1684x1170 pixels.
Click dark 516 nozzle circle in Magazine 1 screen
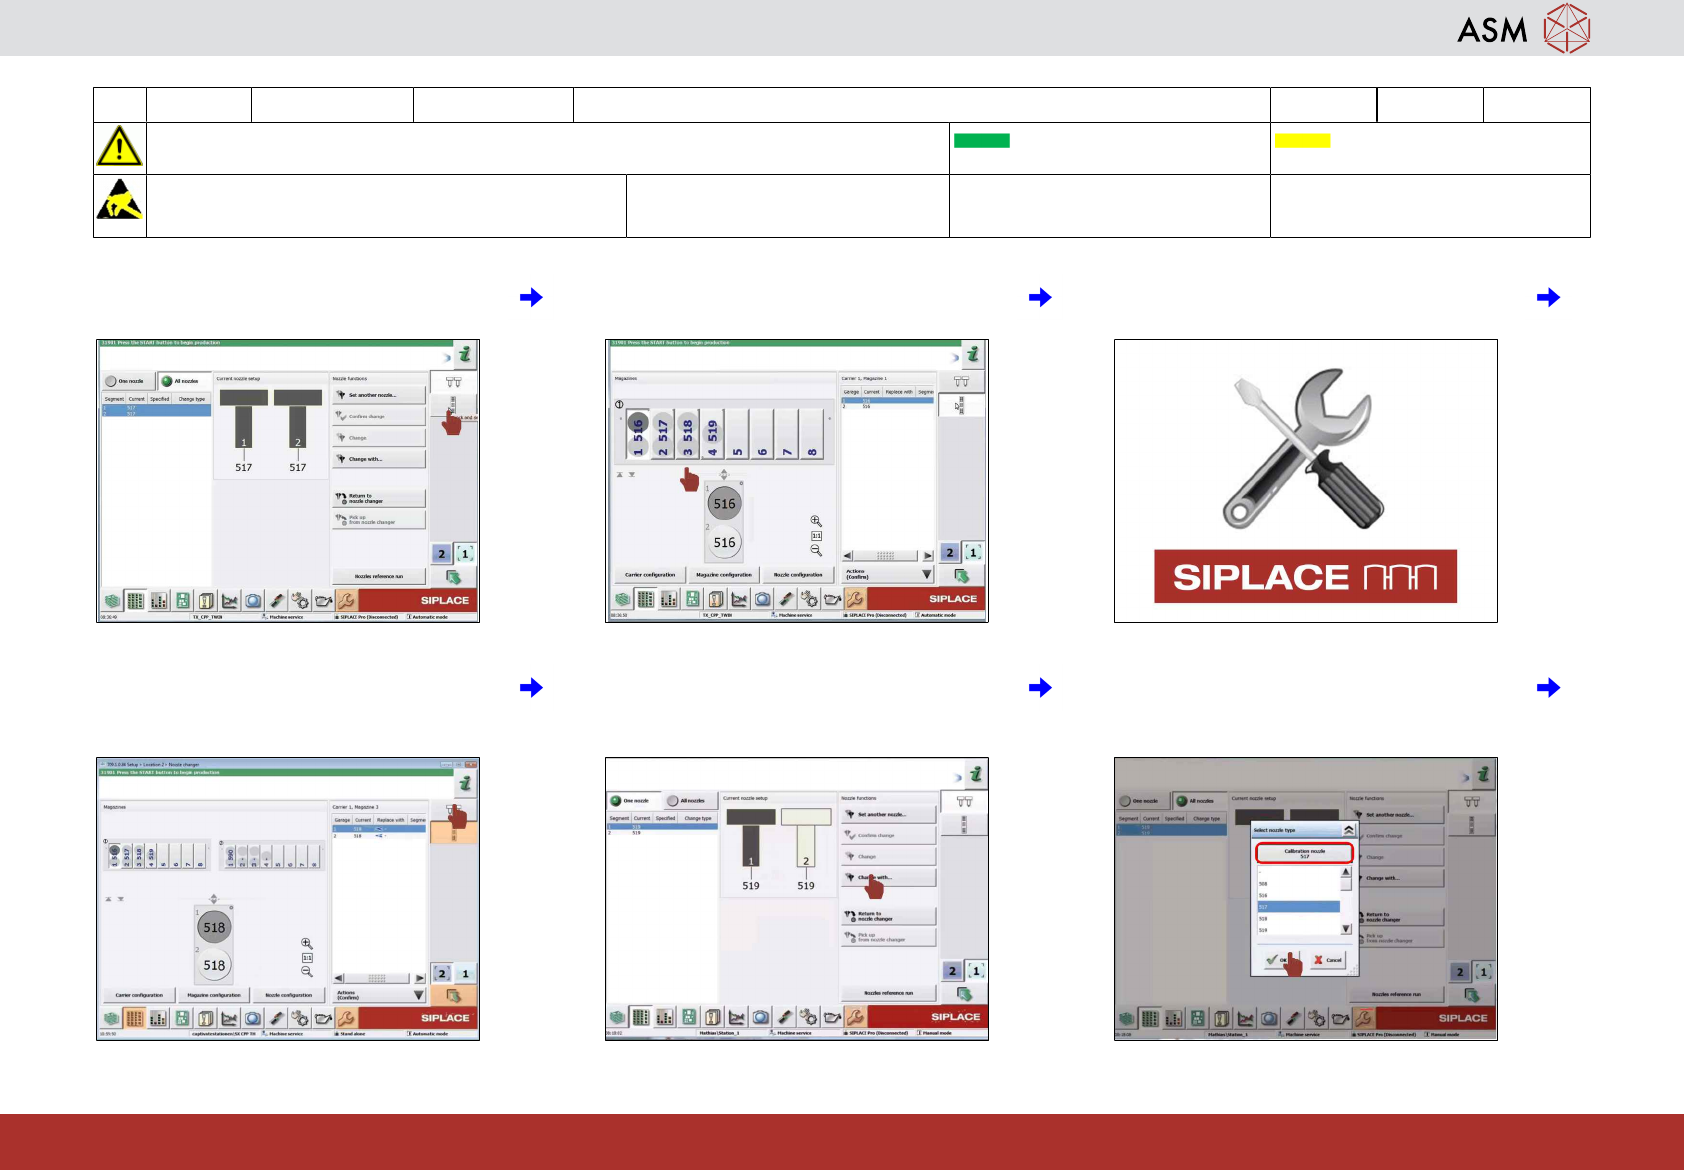725,504
